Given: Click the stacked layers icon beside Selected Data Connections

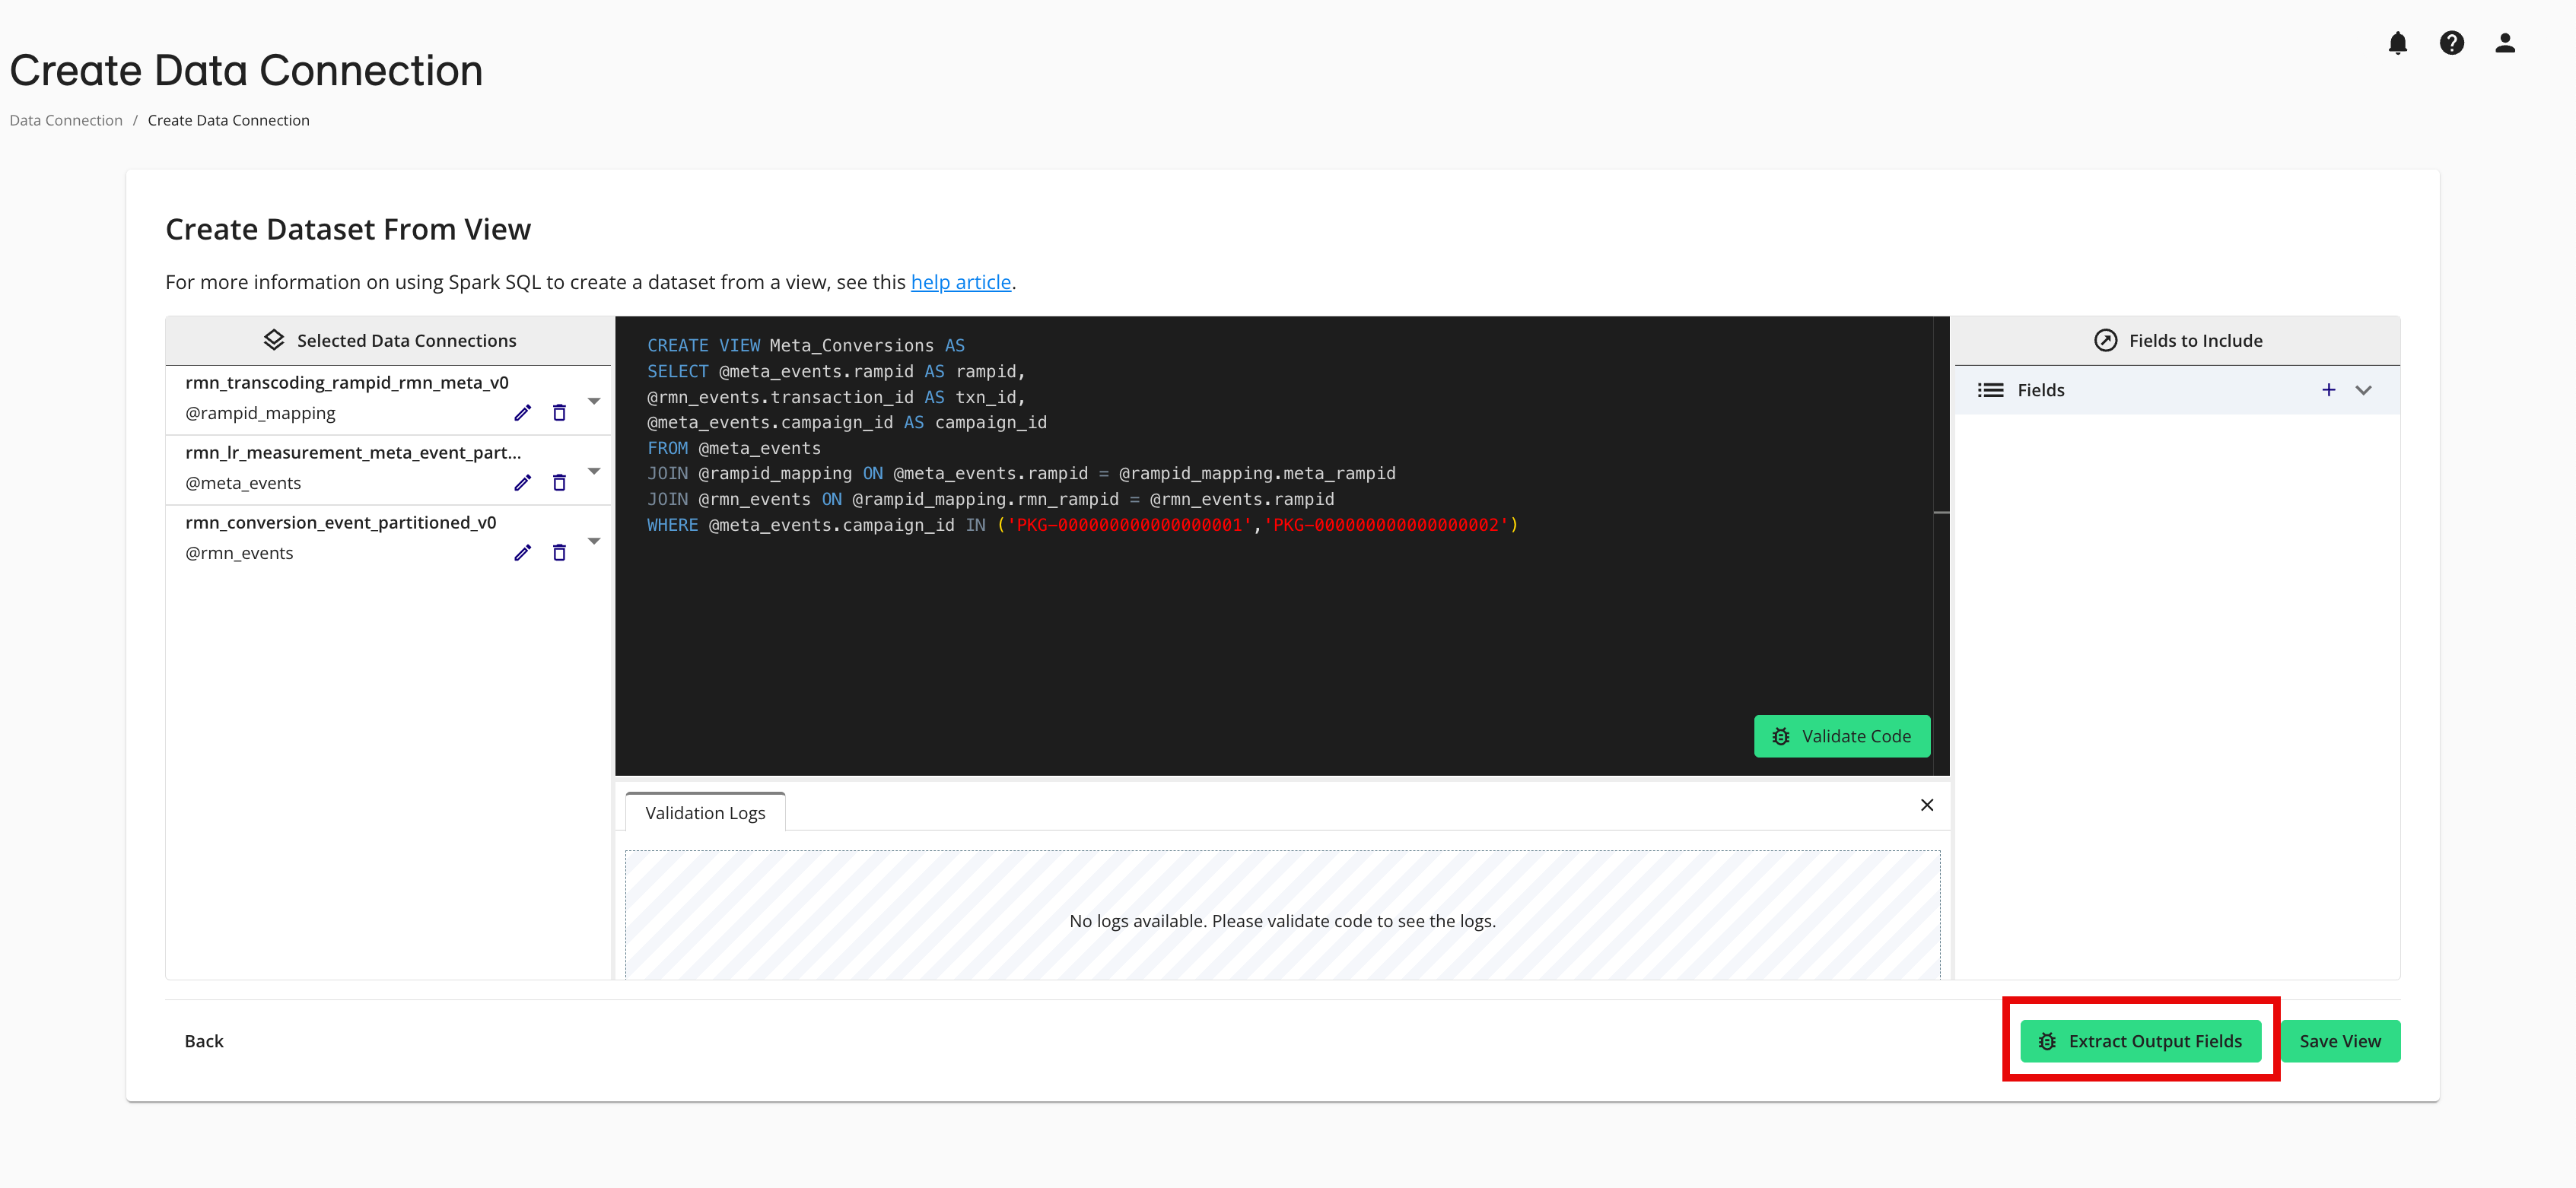Looking at the screenshot, I should pyautogui.click(x=273, y=339).
